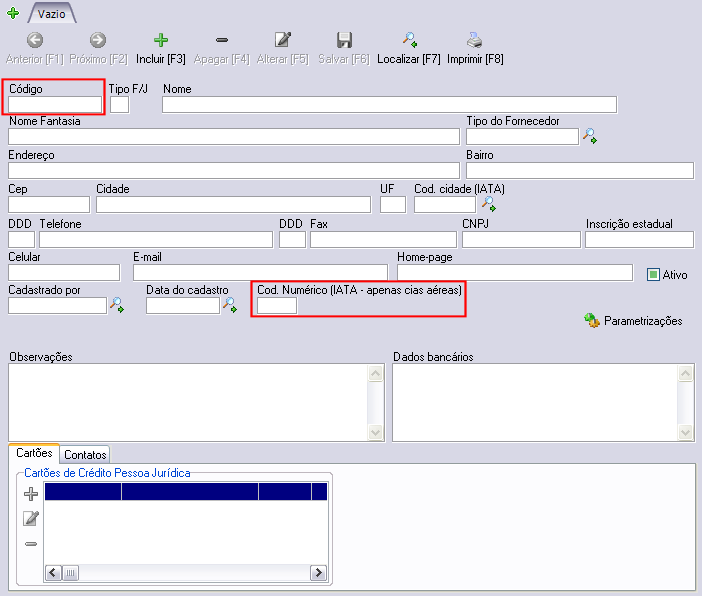Click the Alterar [F5] edit icon
This screenshot has height=596, width=702.
point(283,40)
